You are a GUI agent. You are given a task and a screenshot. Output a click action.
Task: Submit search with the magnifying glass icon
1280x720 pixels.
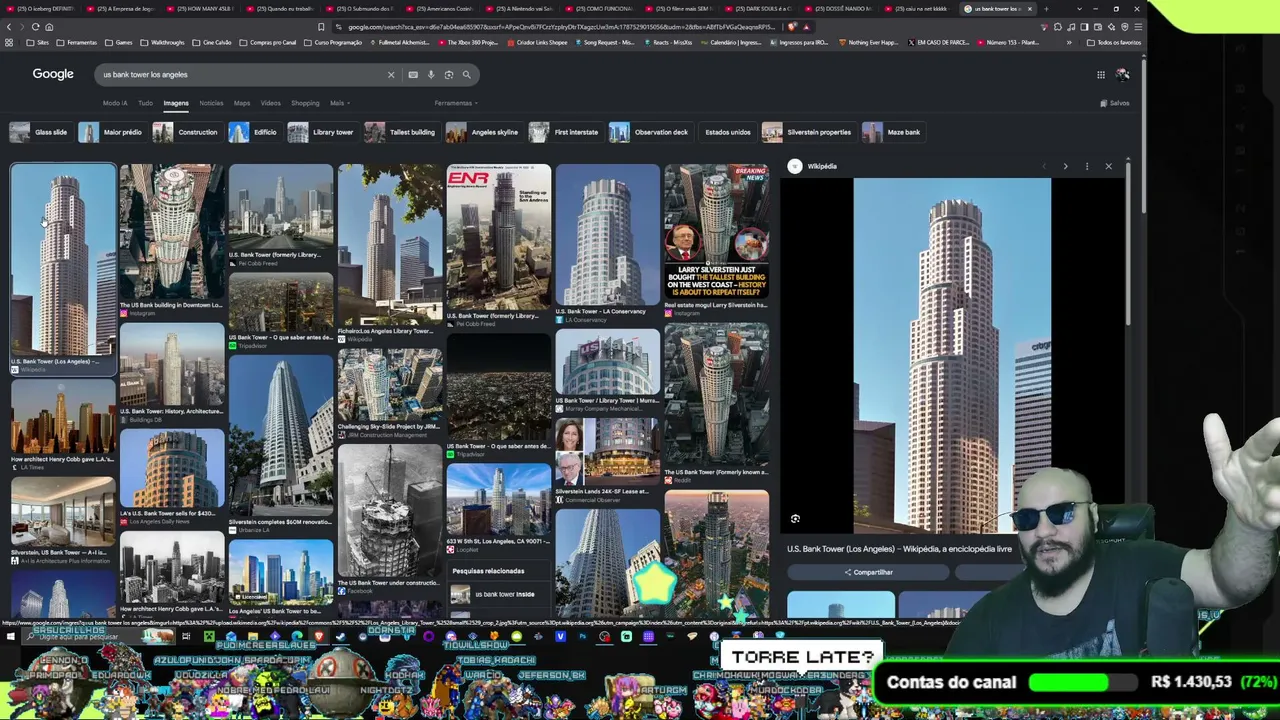(466, 75)
